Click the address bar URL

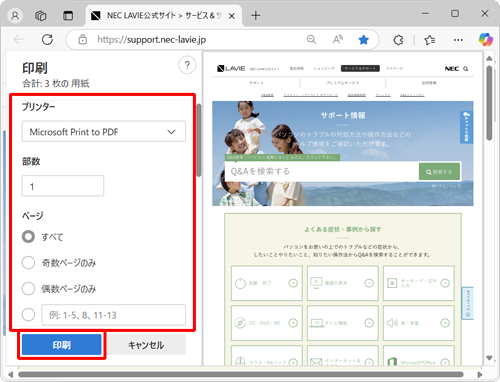coord(152,40)
